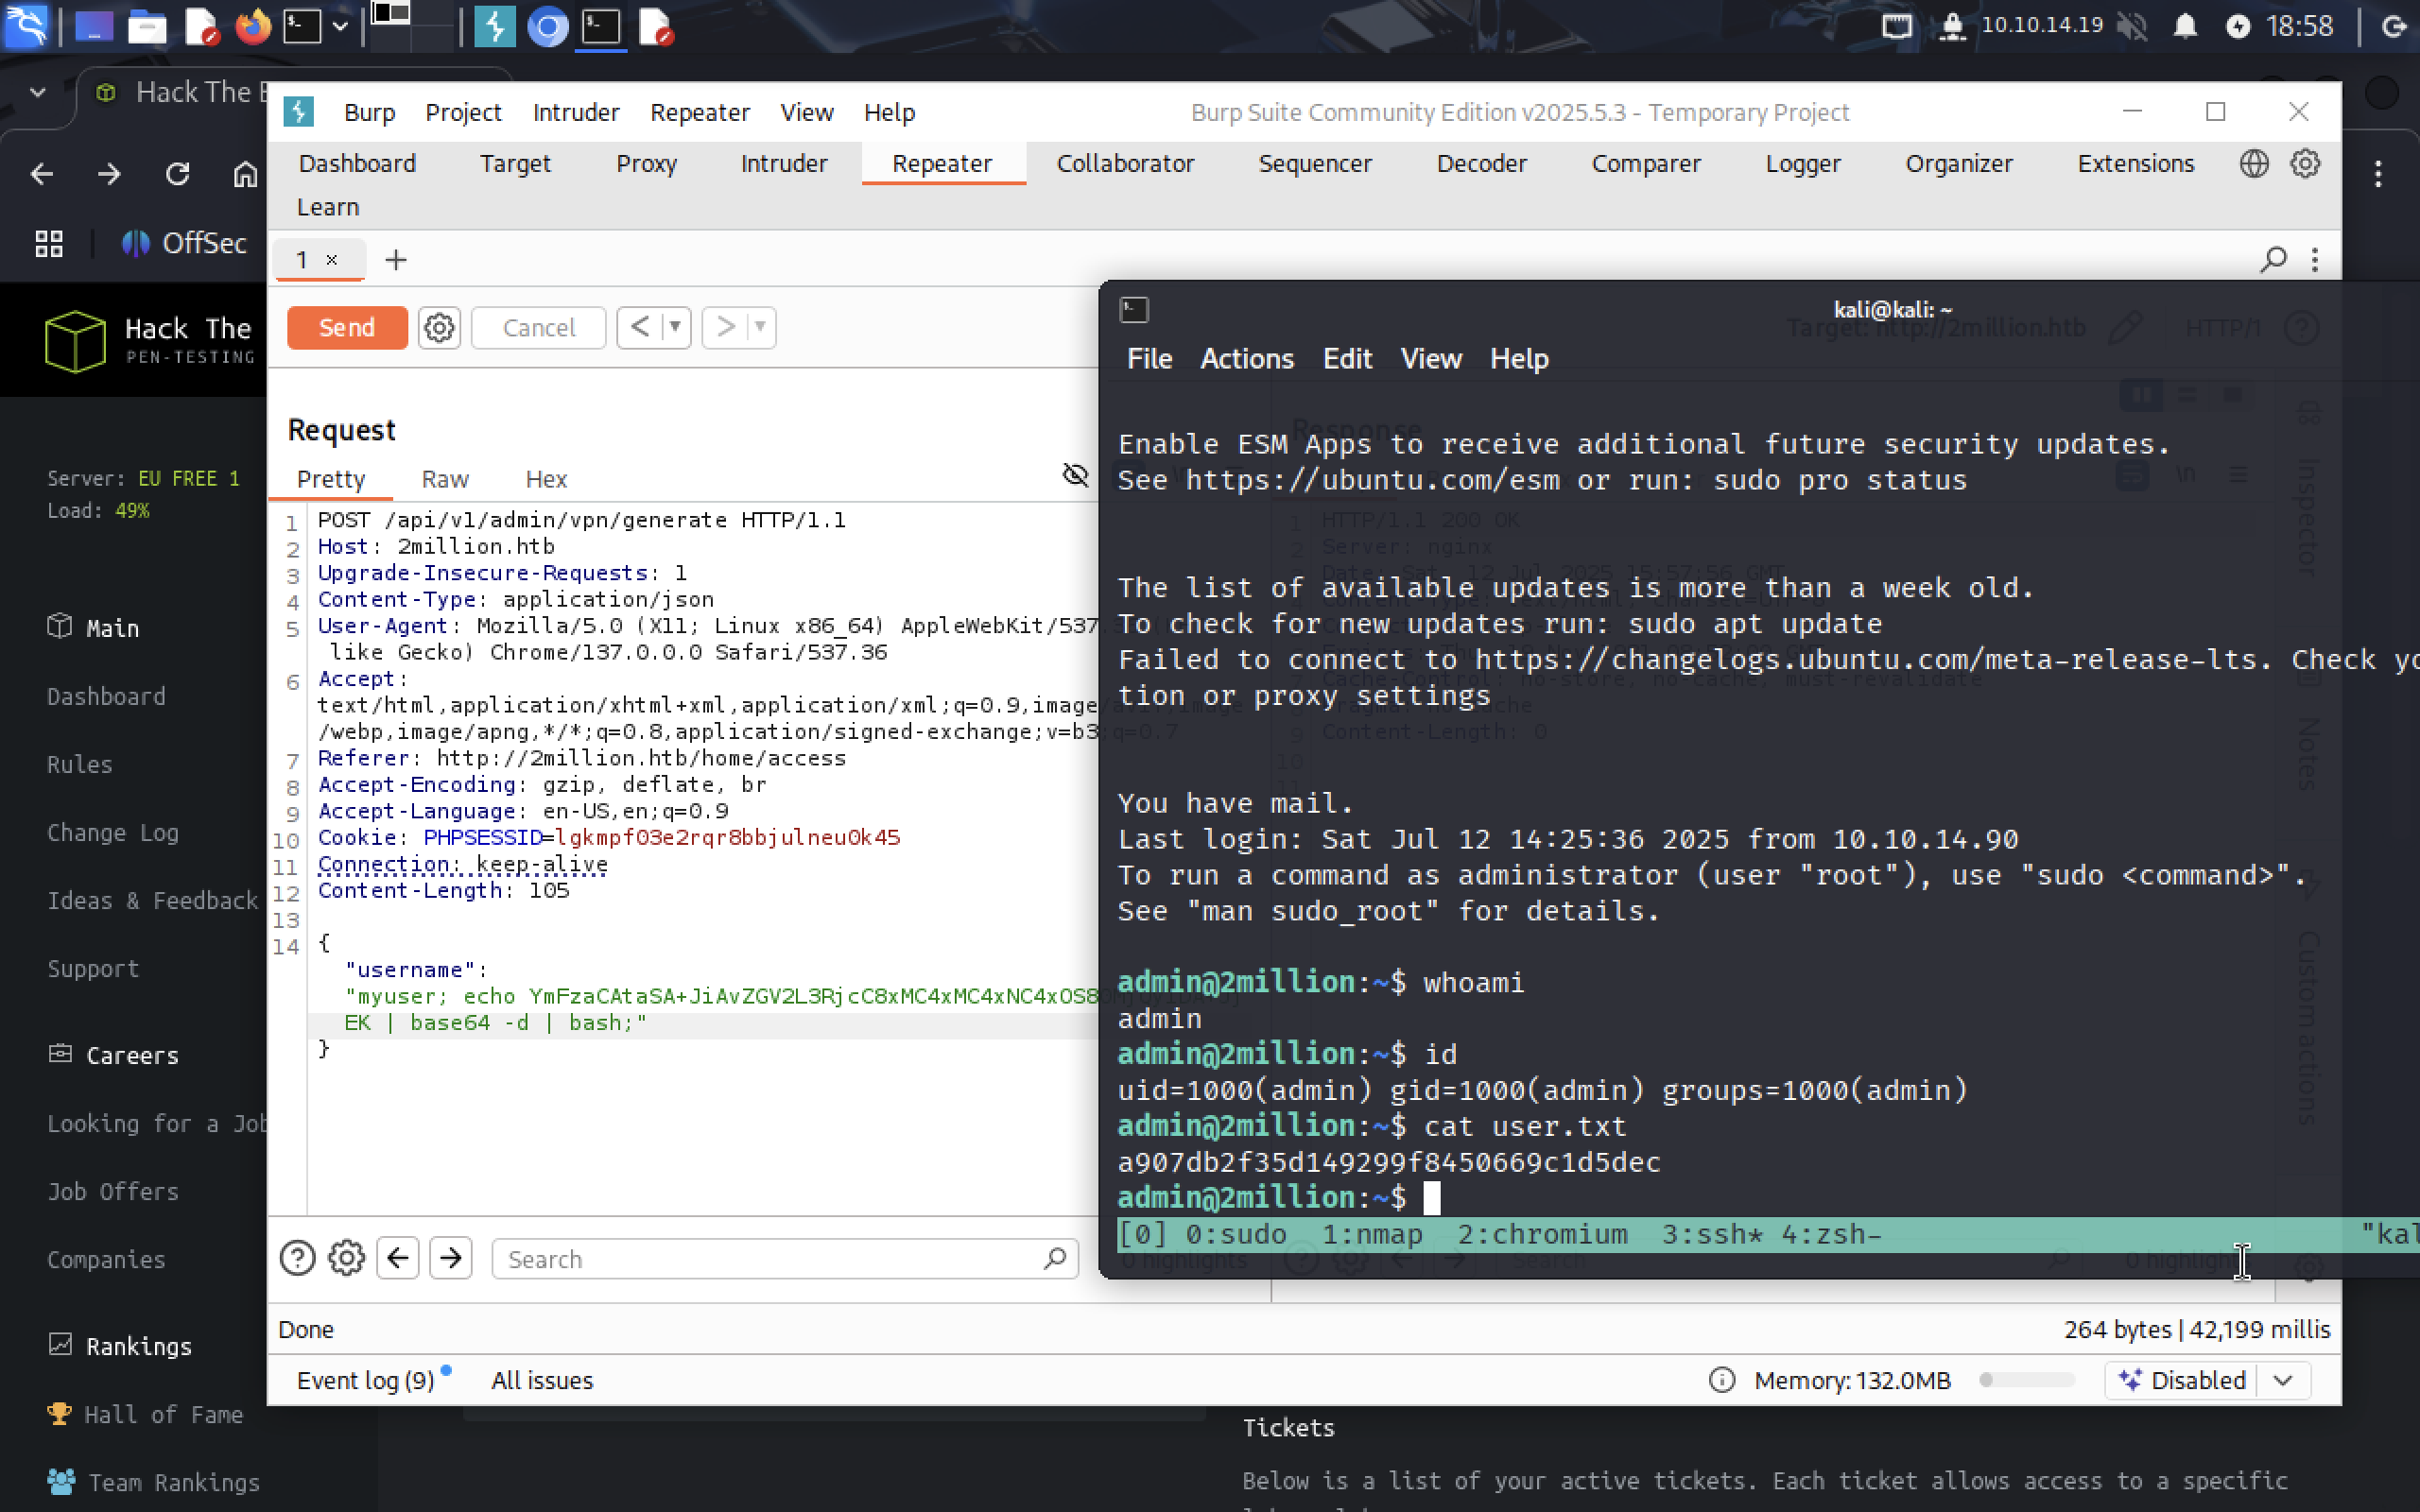The width and height of the screenshot is (2420, 1512).
Task: Select tmux window 1:nmap
Action: 1372,1233
